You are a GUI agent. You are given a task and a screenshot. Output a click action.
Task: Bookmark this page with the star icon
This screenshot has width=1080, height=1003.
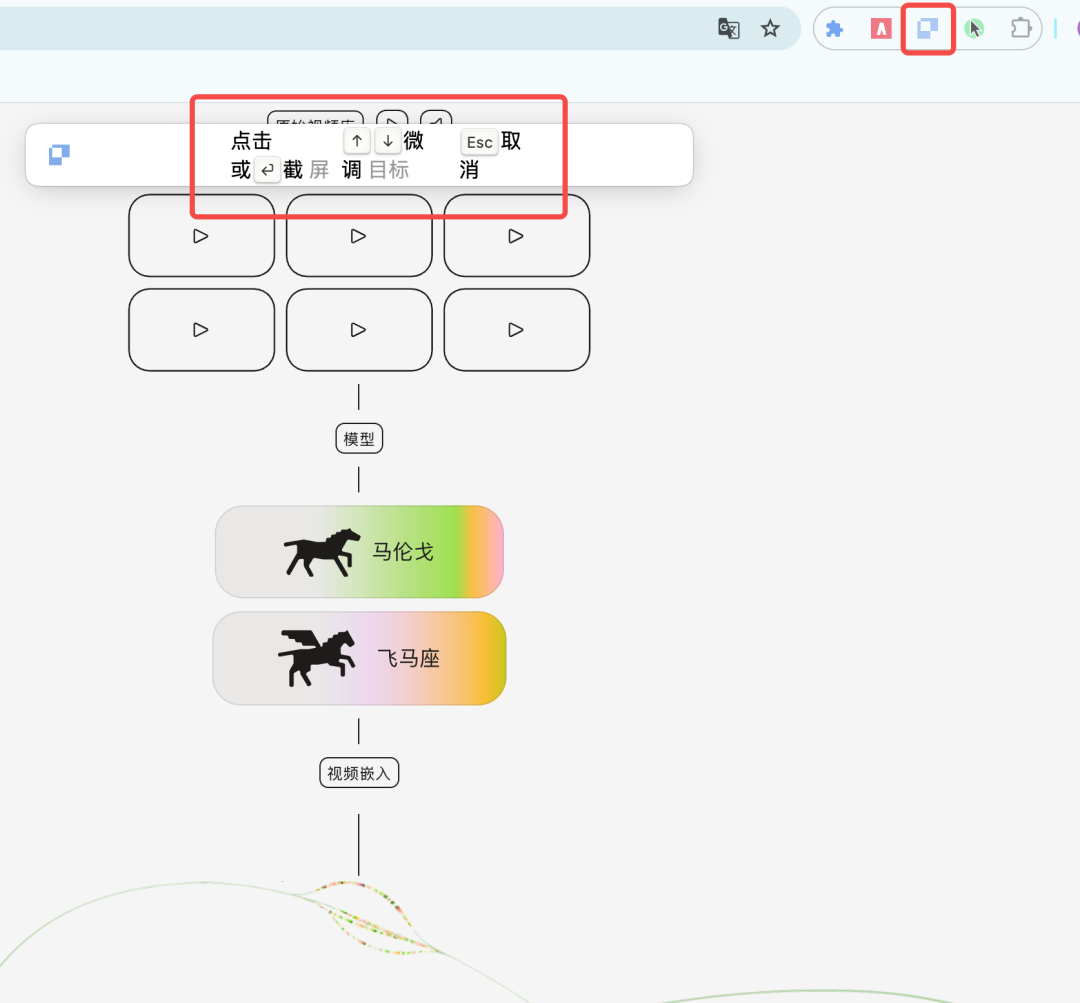[770, 29]
